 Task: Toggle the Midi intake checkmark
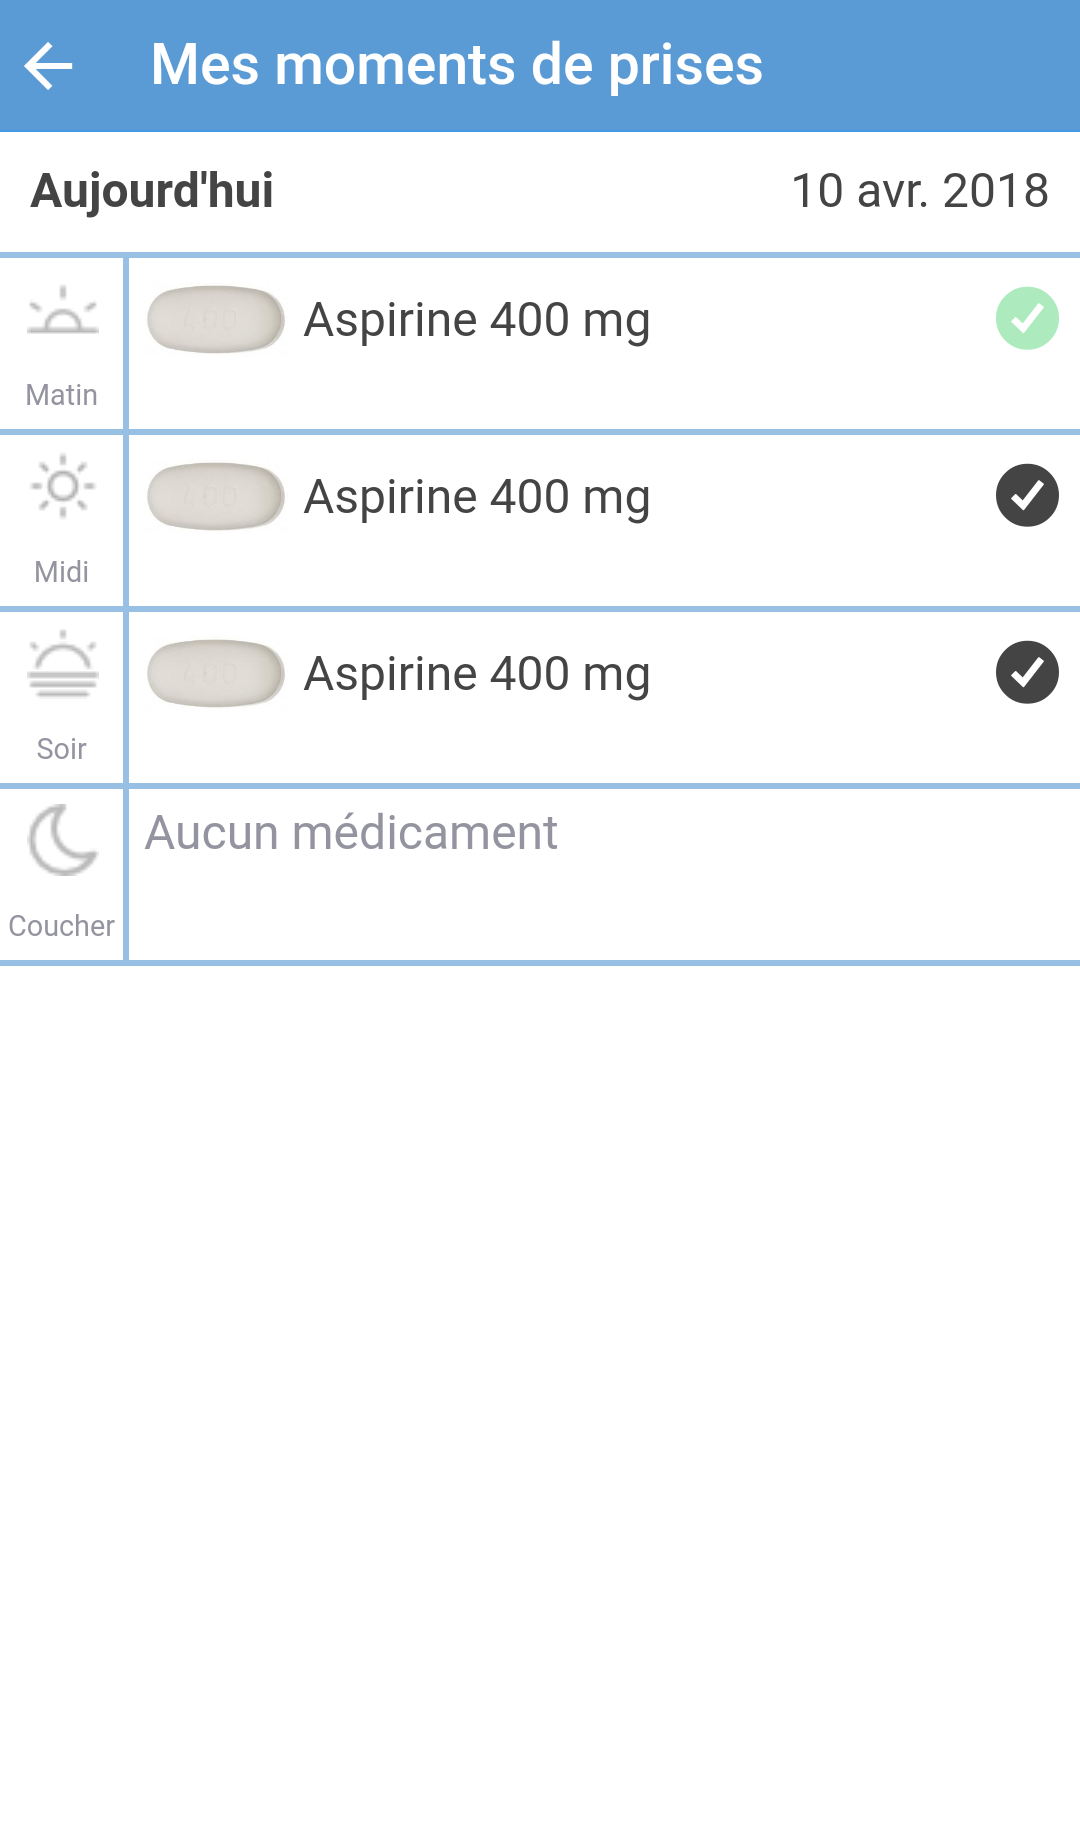1027,495
